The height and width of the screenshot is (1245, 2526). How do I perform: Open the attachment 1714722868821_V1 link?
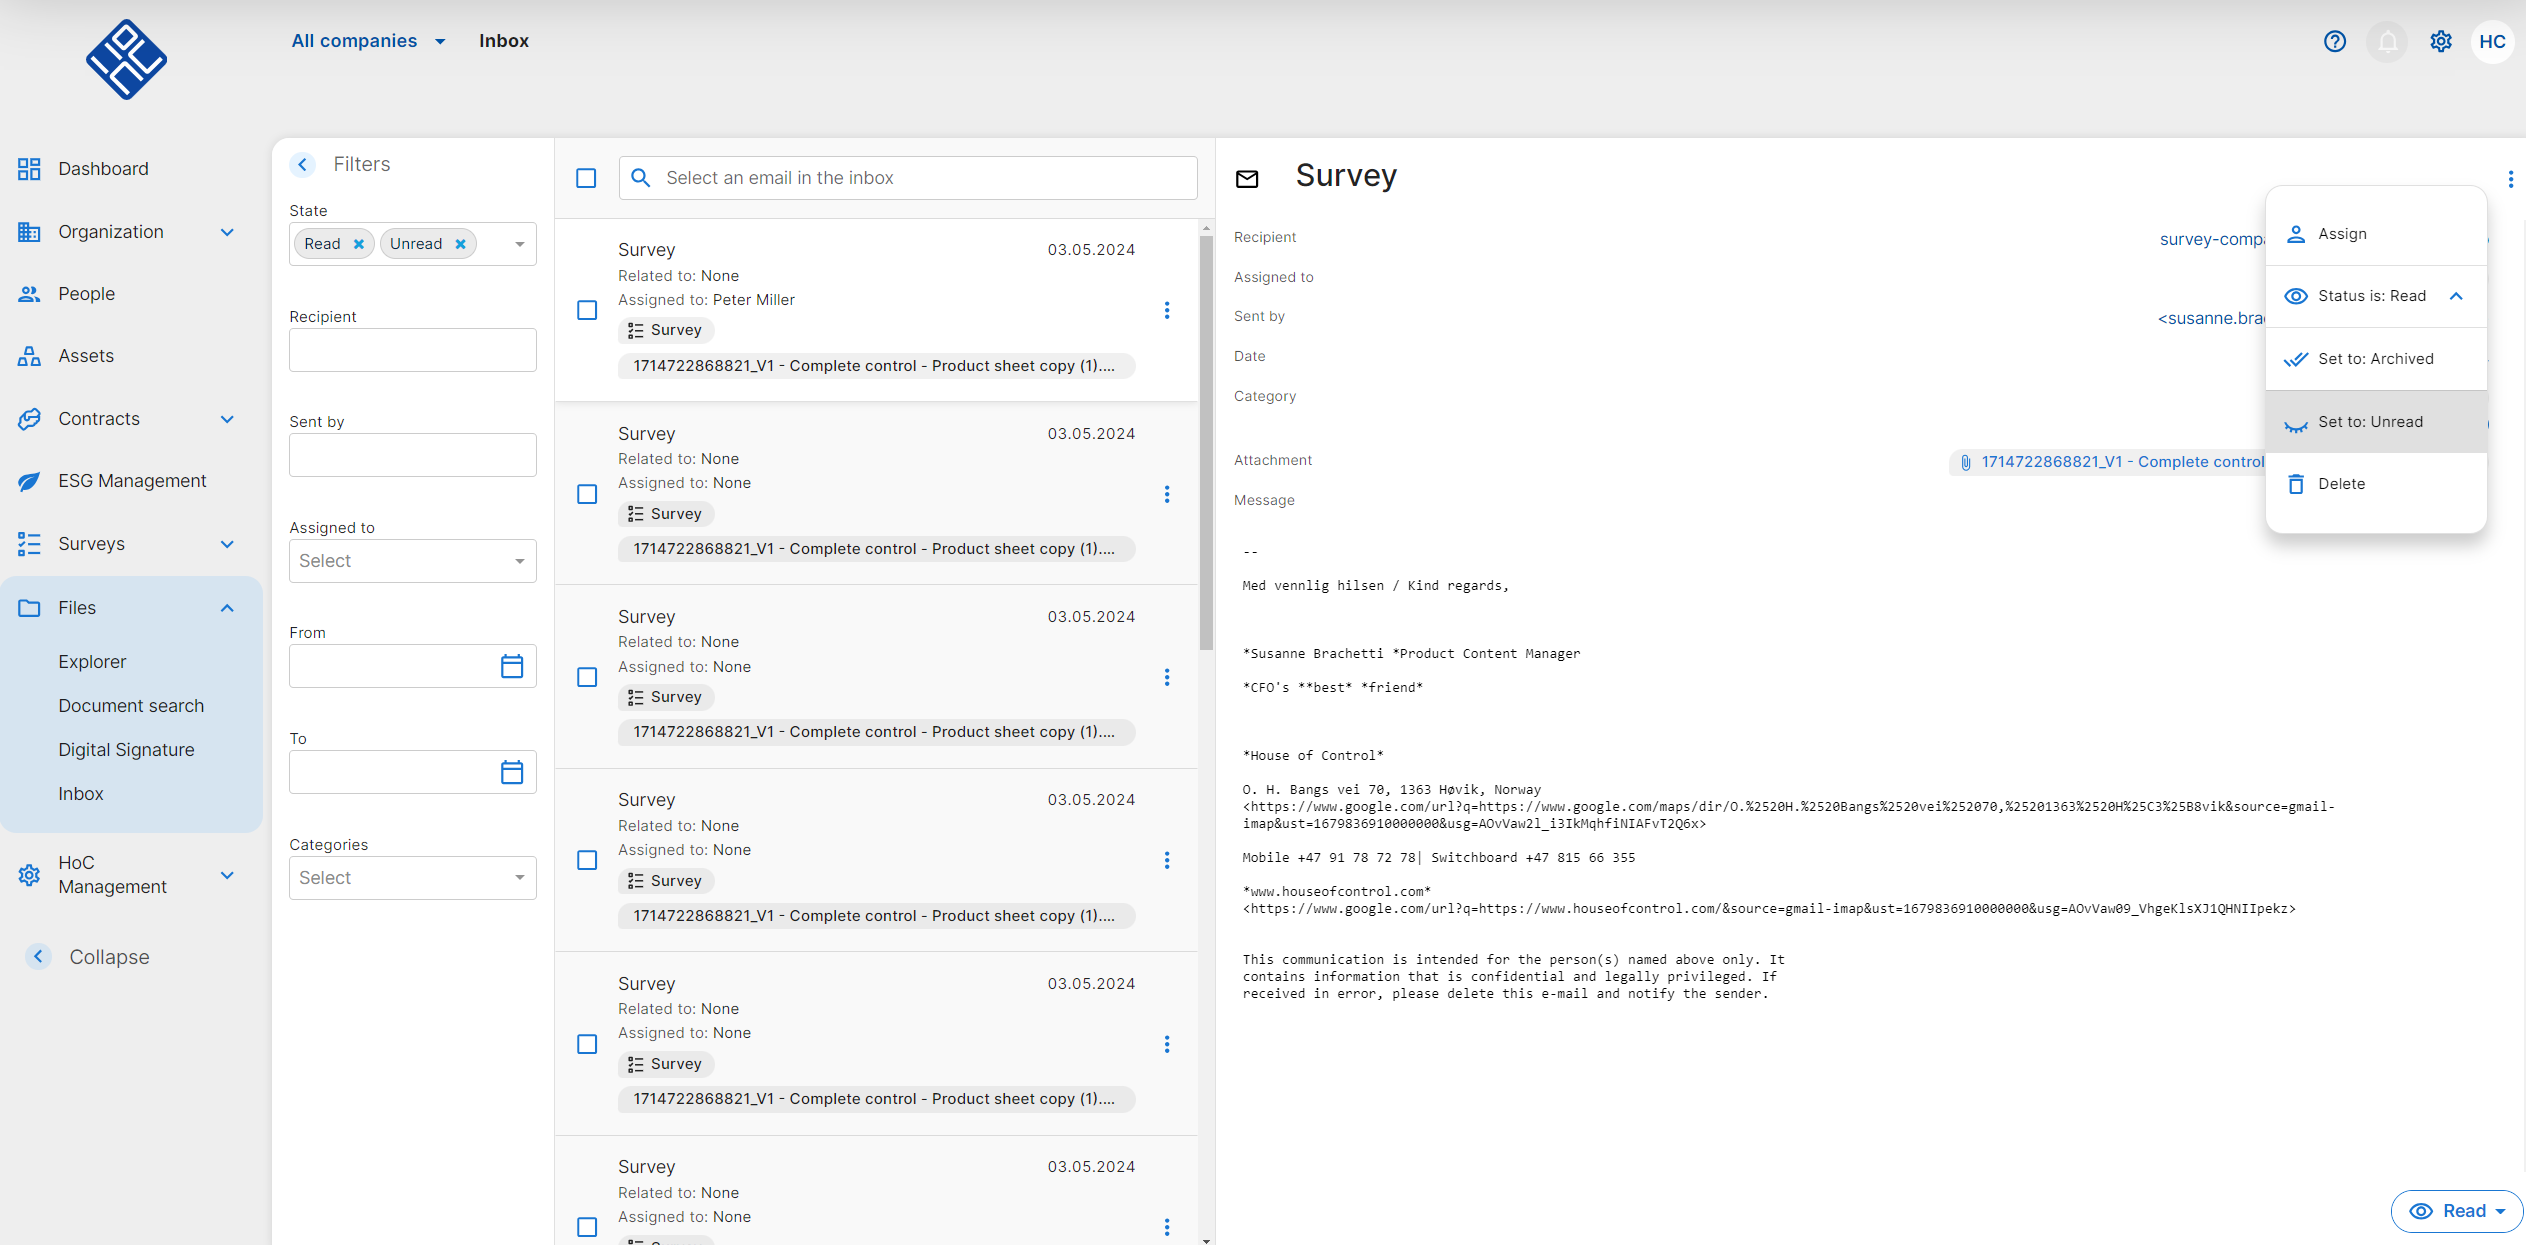point(2122,462)
